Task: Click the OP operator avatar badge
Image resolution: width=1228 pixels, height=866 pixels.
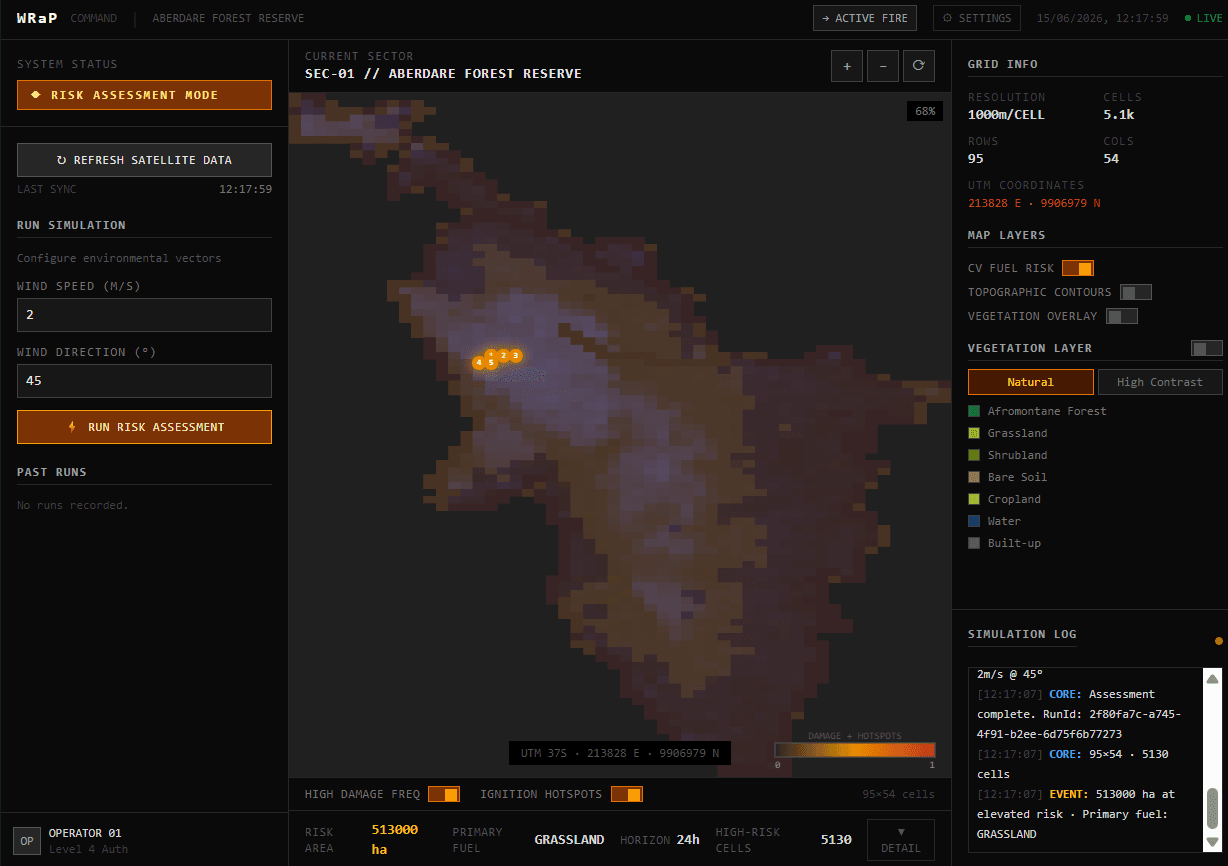Action: 27,841
